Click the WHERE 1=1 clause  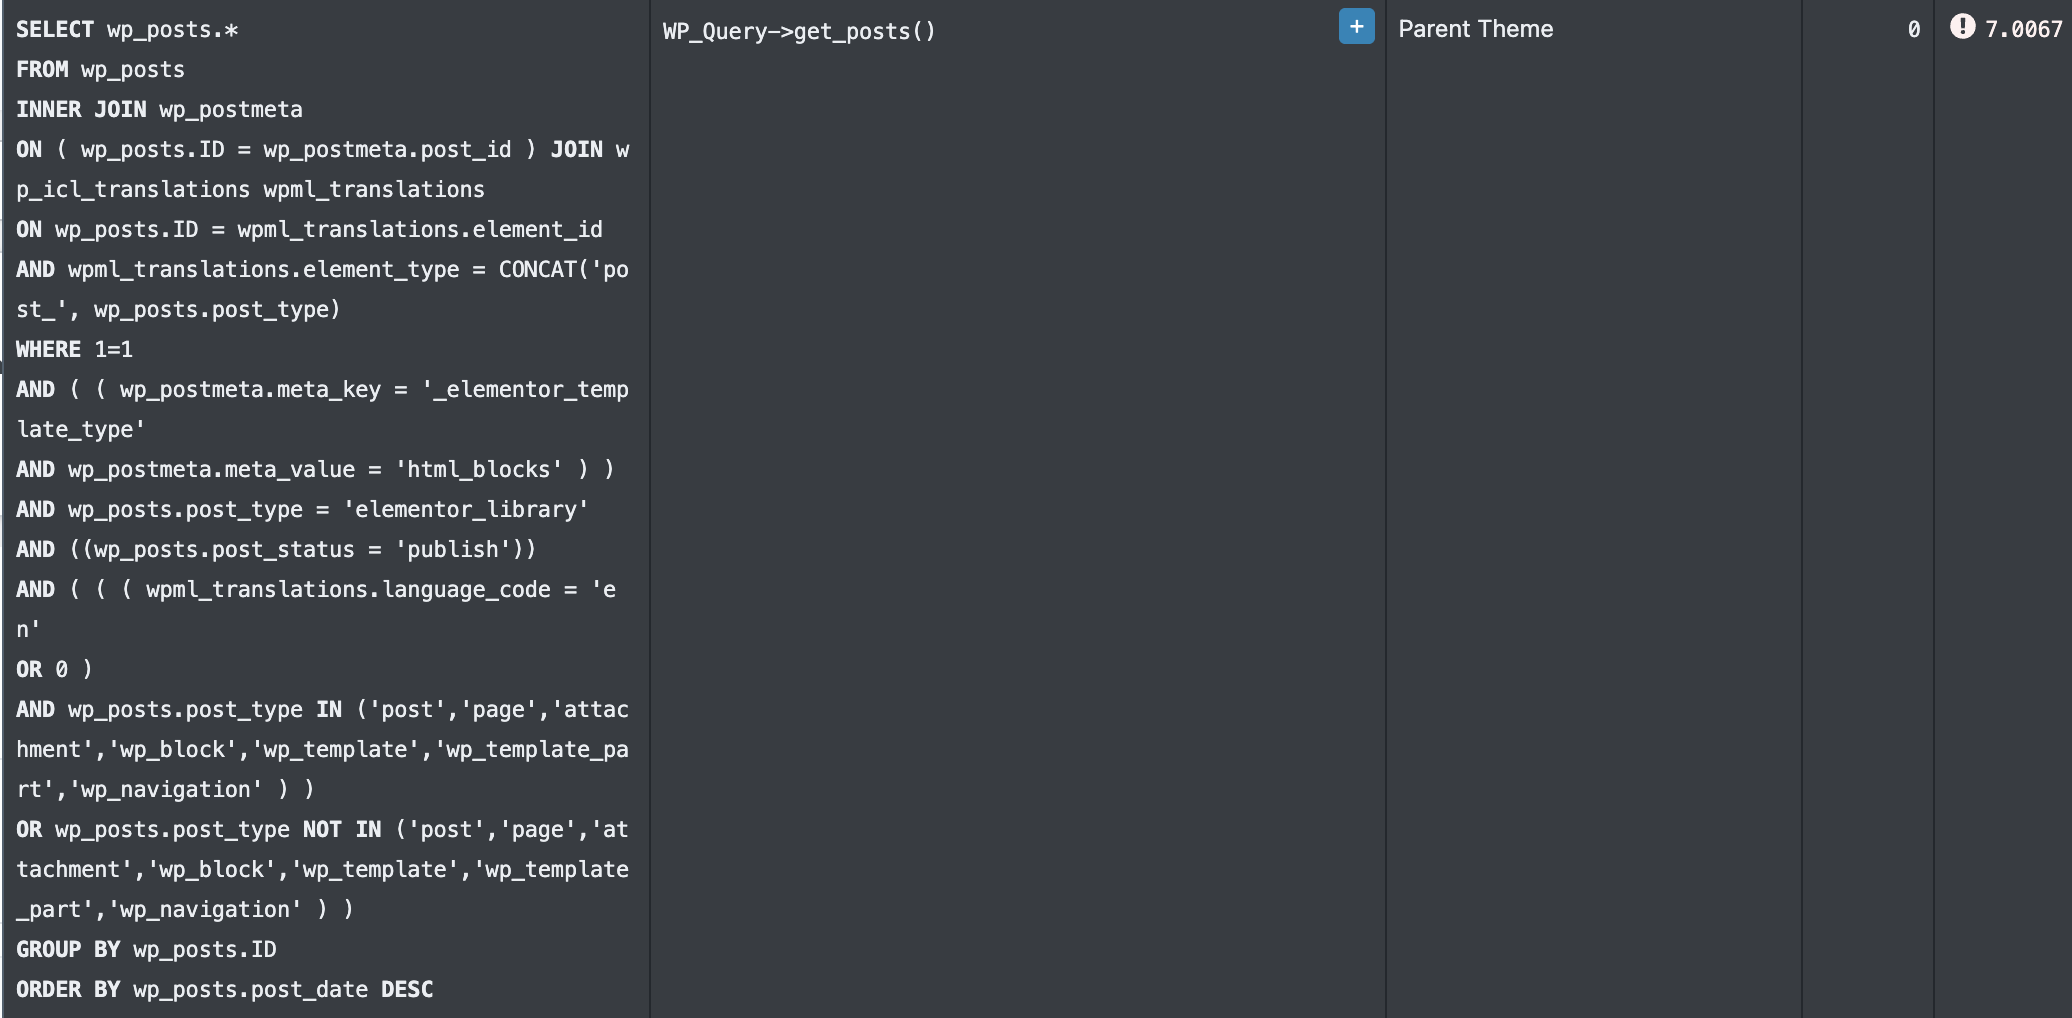click(74, 350)
